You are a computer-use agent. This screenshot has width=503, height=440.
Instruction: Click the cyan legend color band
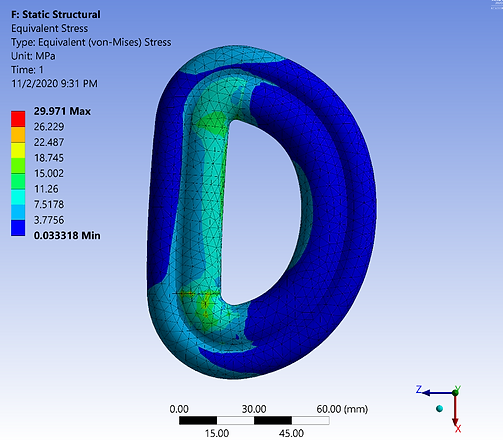(18, 197)
